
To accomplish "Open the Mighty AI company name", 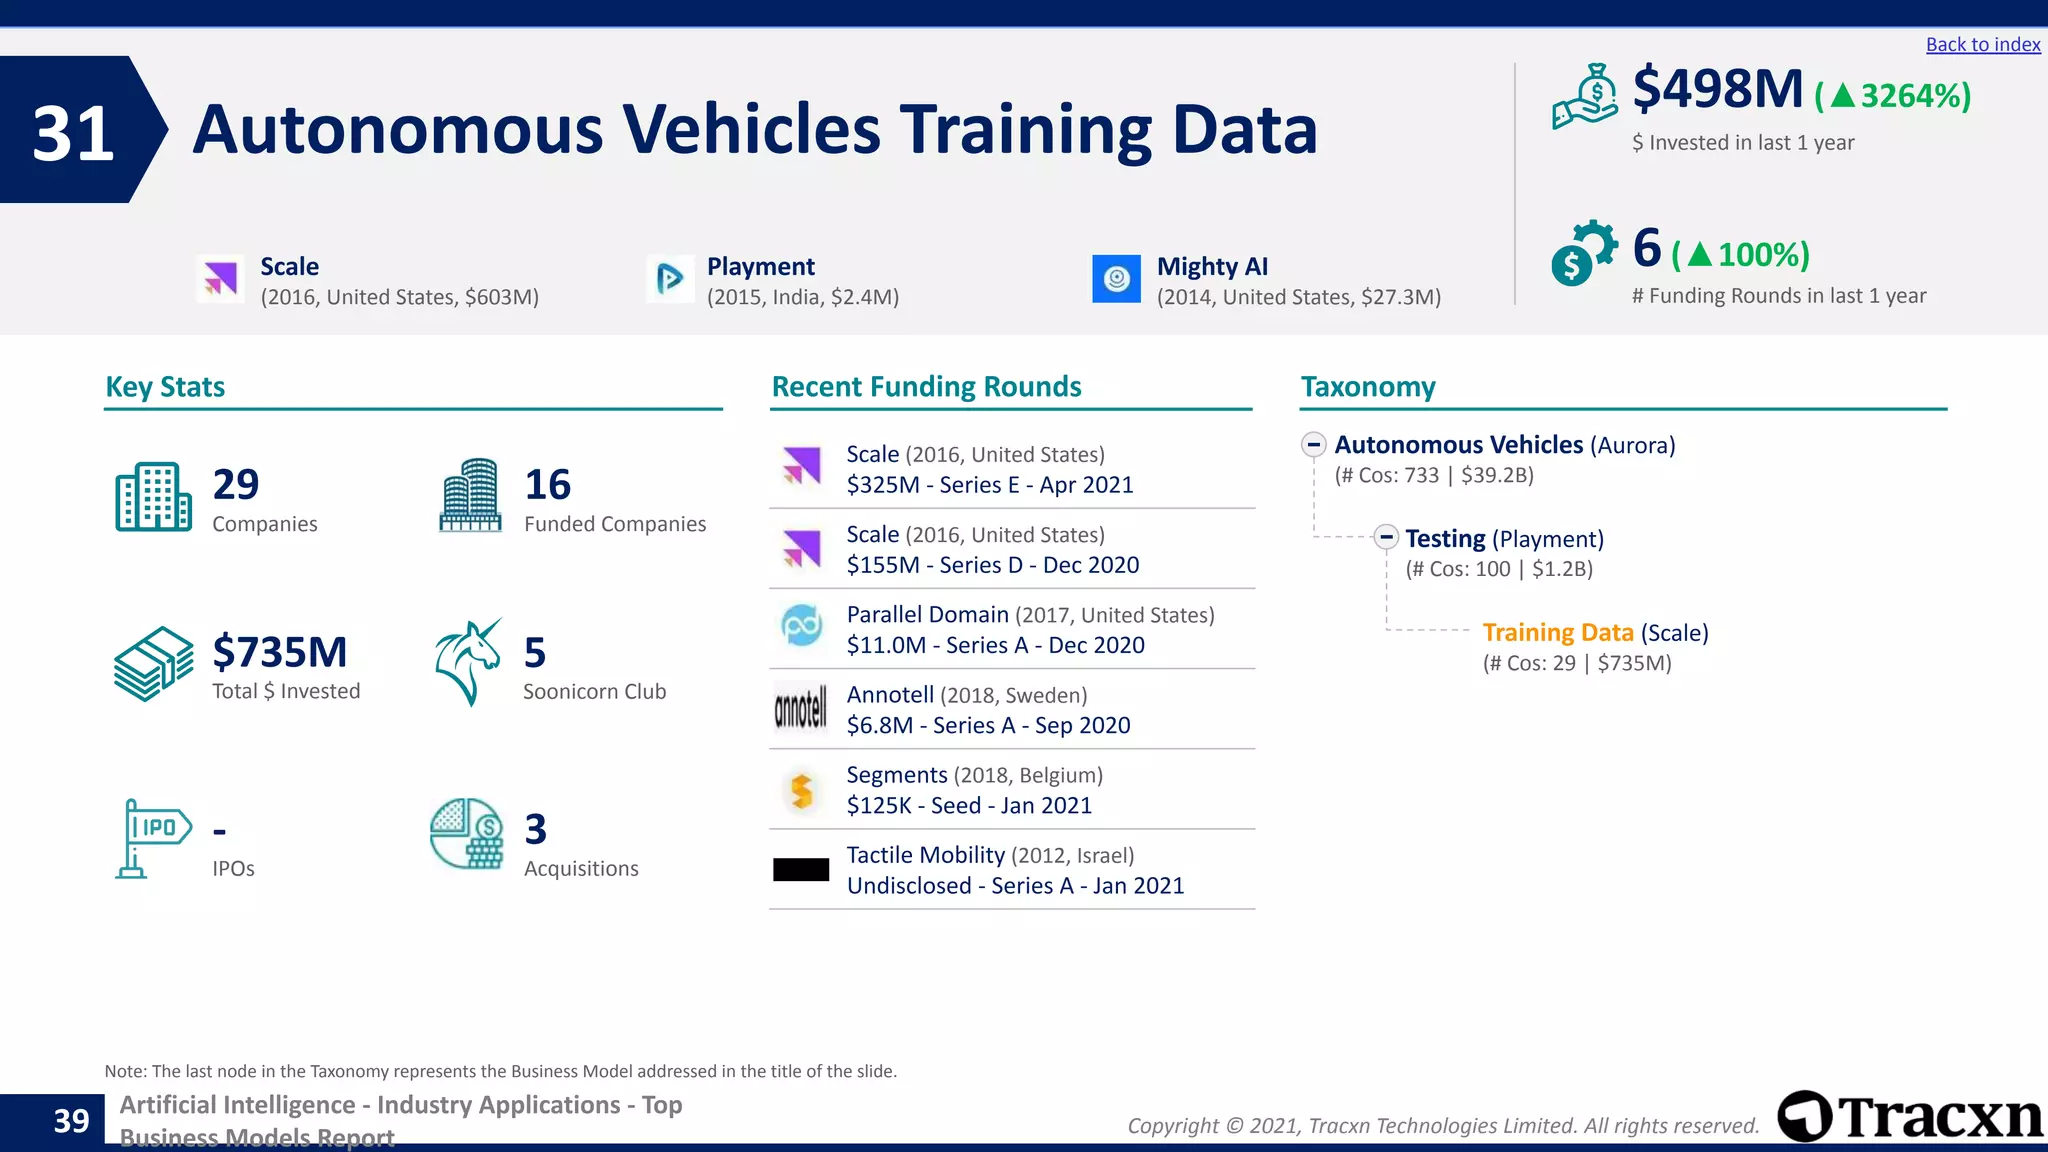I will [x=1213, y=267].
